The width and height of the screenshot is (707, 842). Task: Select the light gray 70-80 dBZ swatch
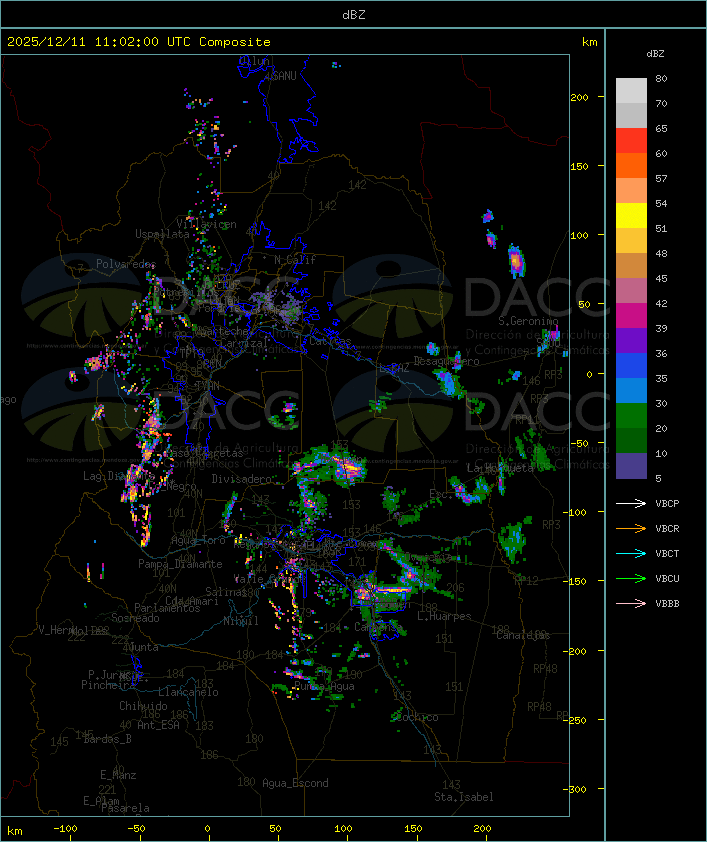click(x=631, y=91)
